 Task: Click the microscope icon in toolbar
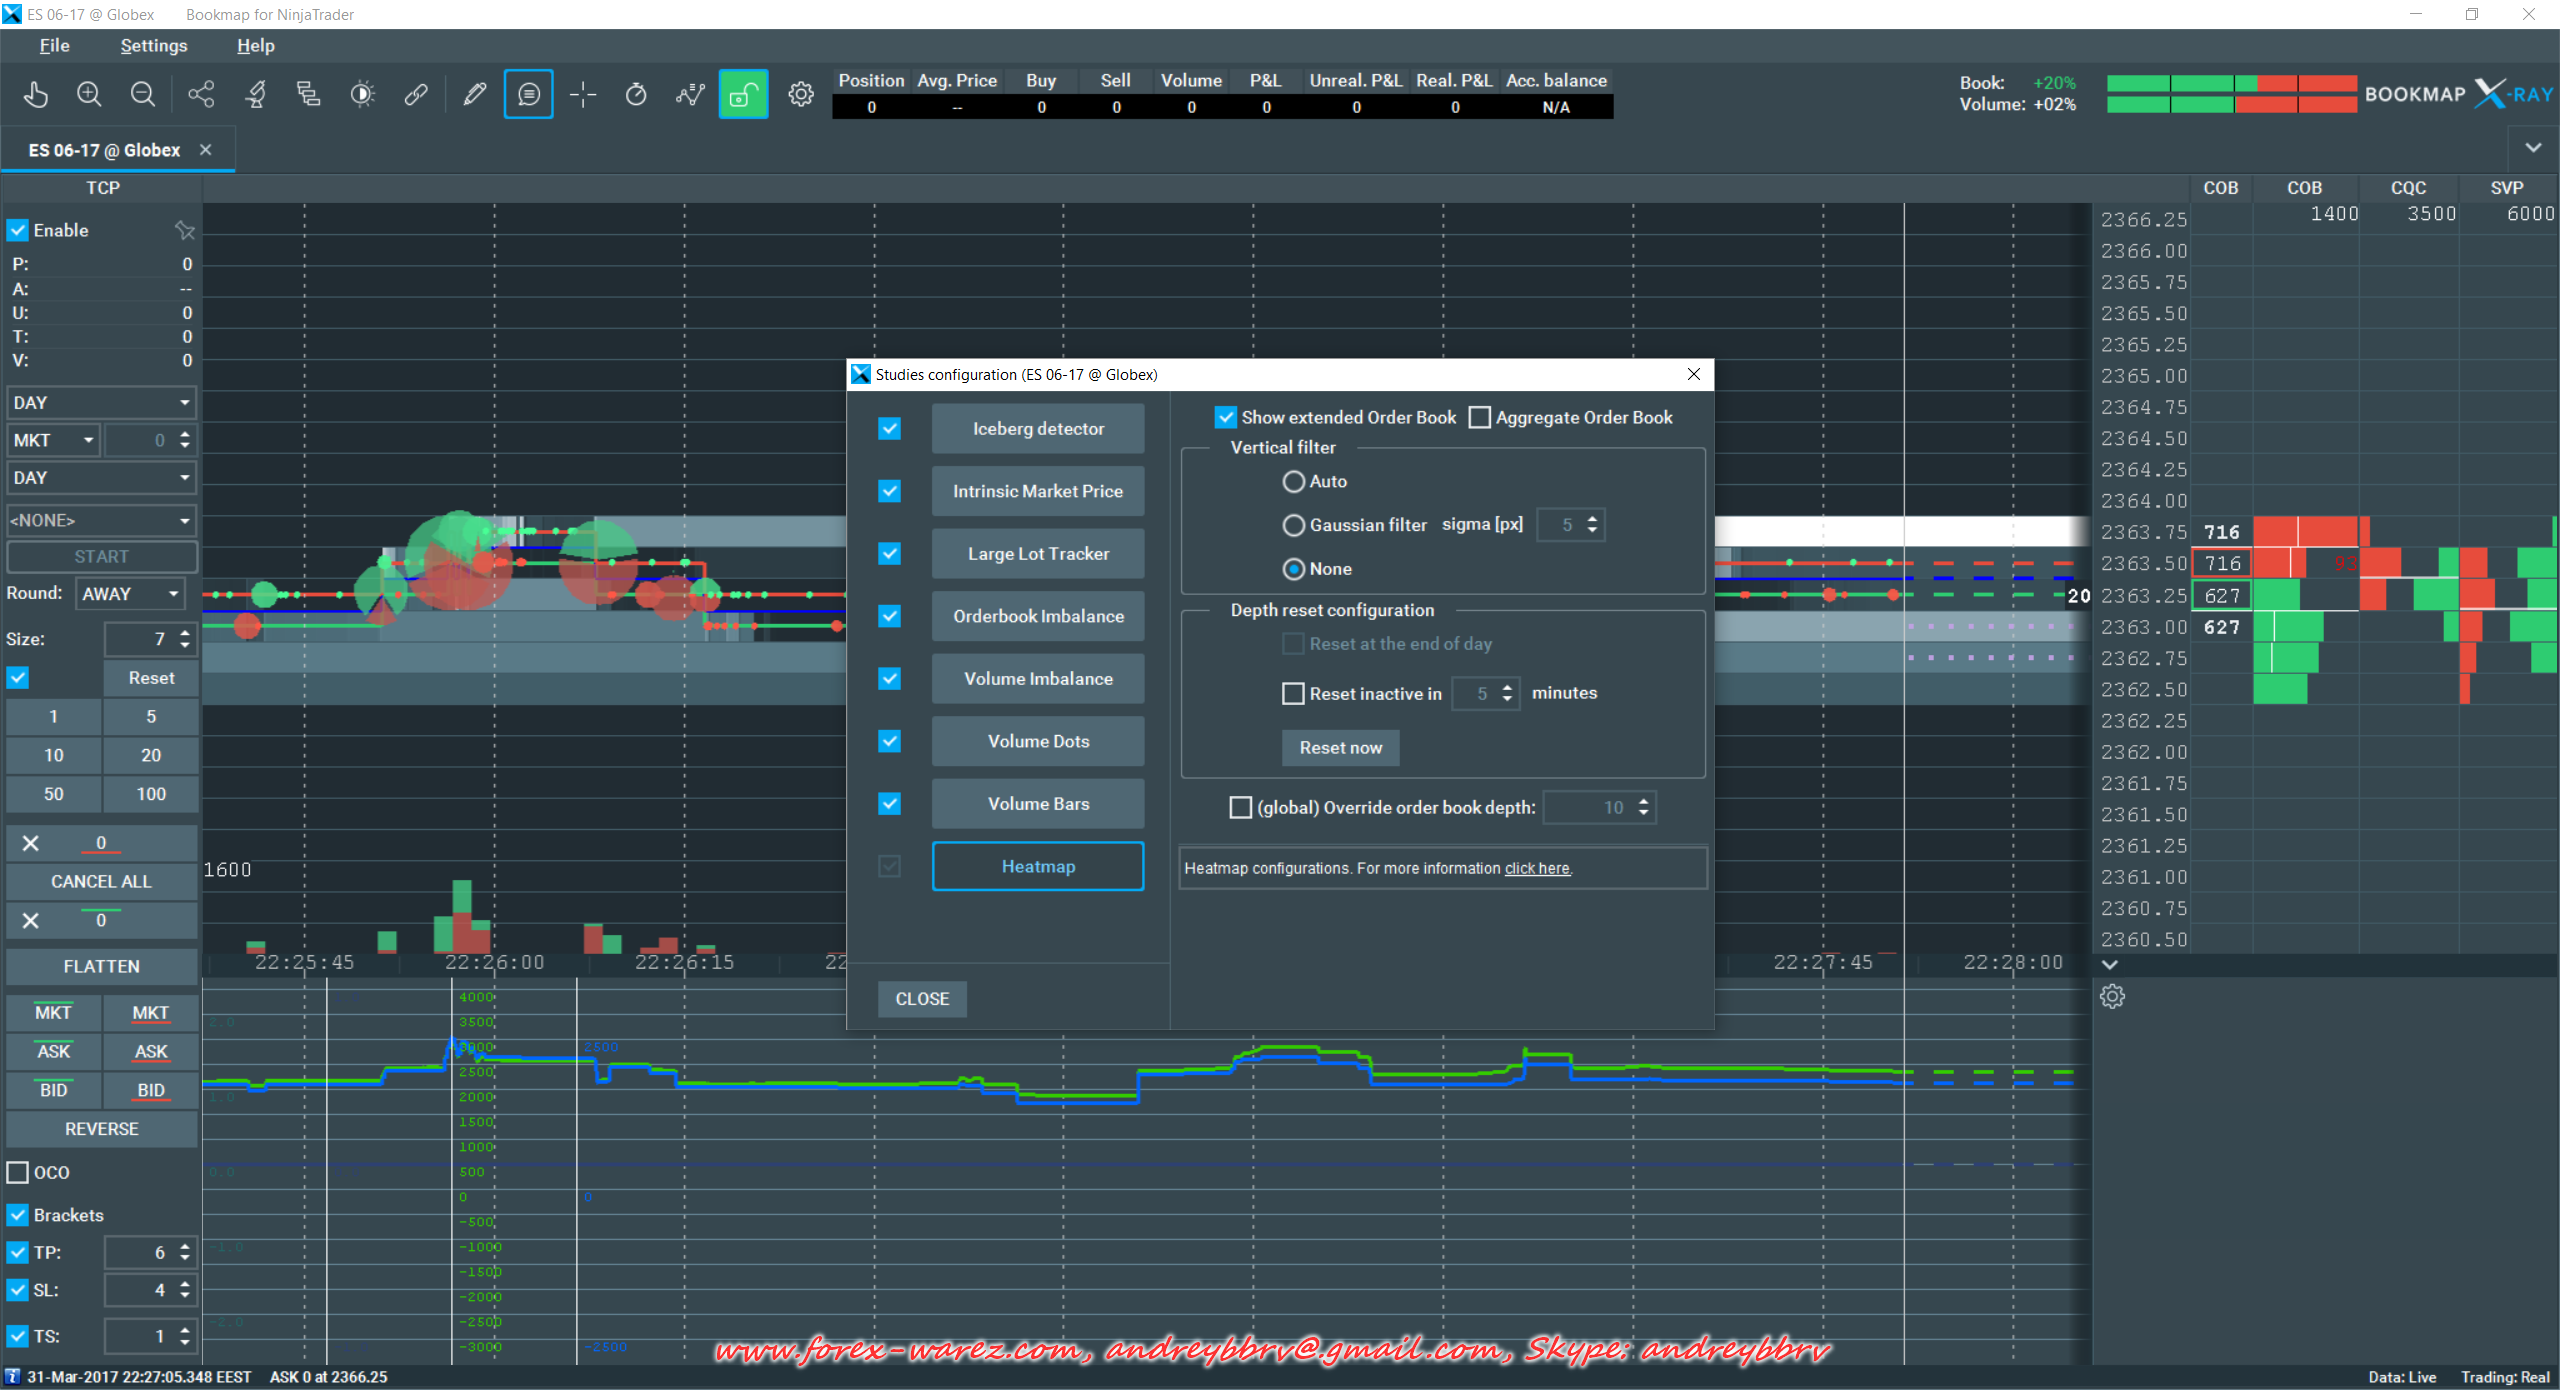pyautogui.click(x=255, y=95)
